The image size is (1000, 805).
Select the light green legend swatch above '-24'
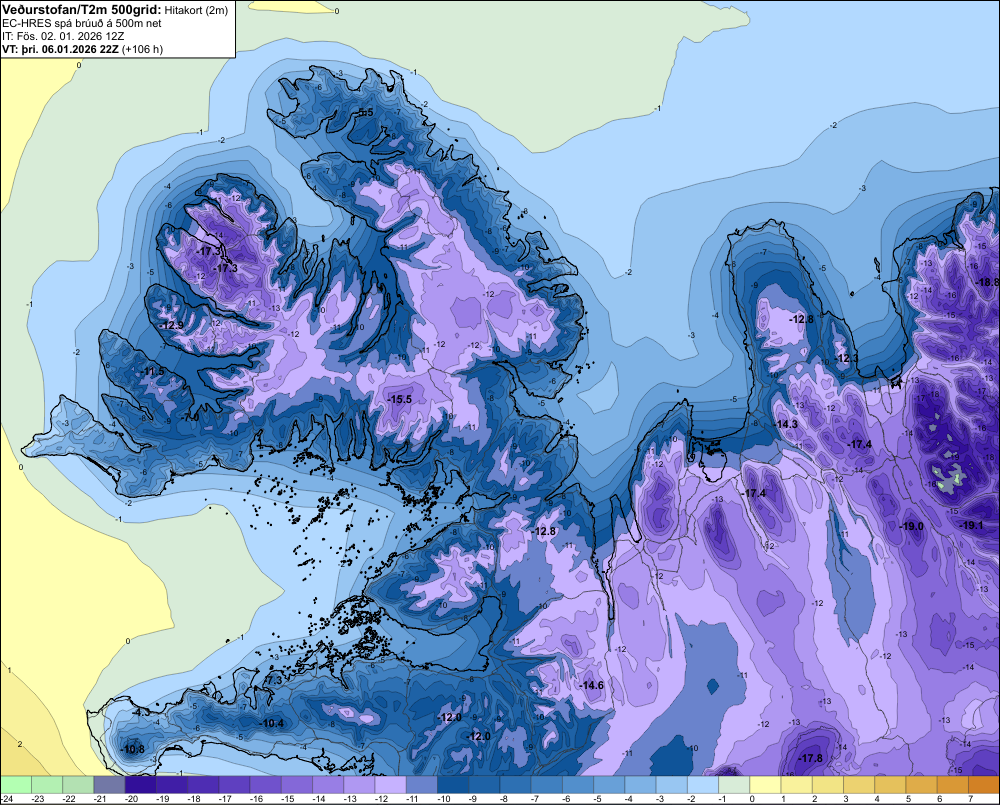15,784
